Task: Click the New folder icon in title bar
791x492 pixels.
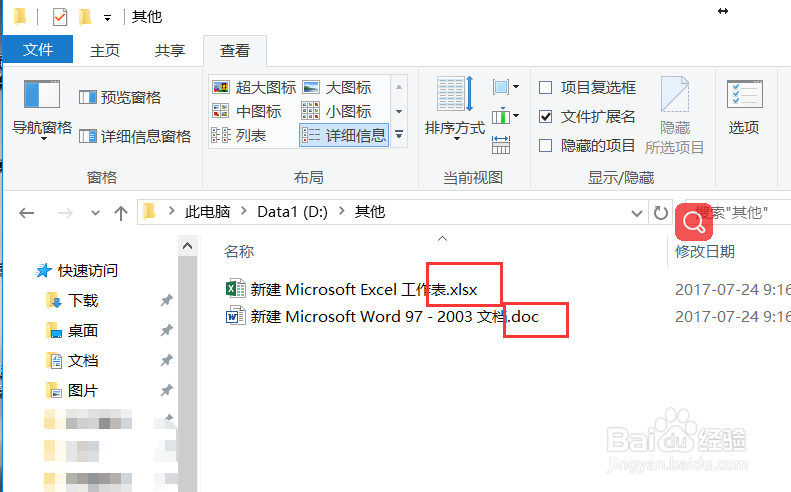Action: pos(85,17)
